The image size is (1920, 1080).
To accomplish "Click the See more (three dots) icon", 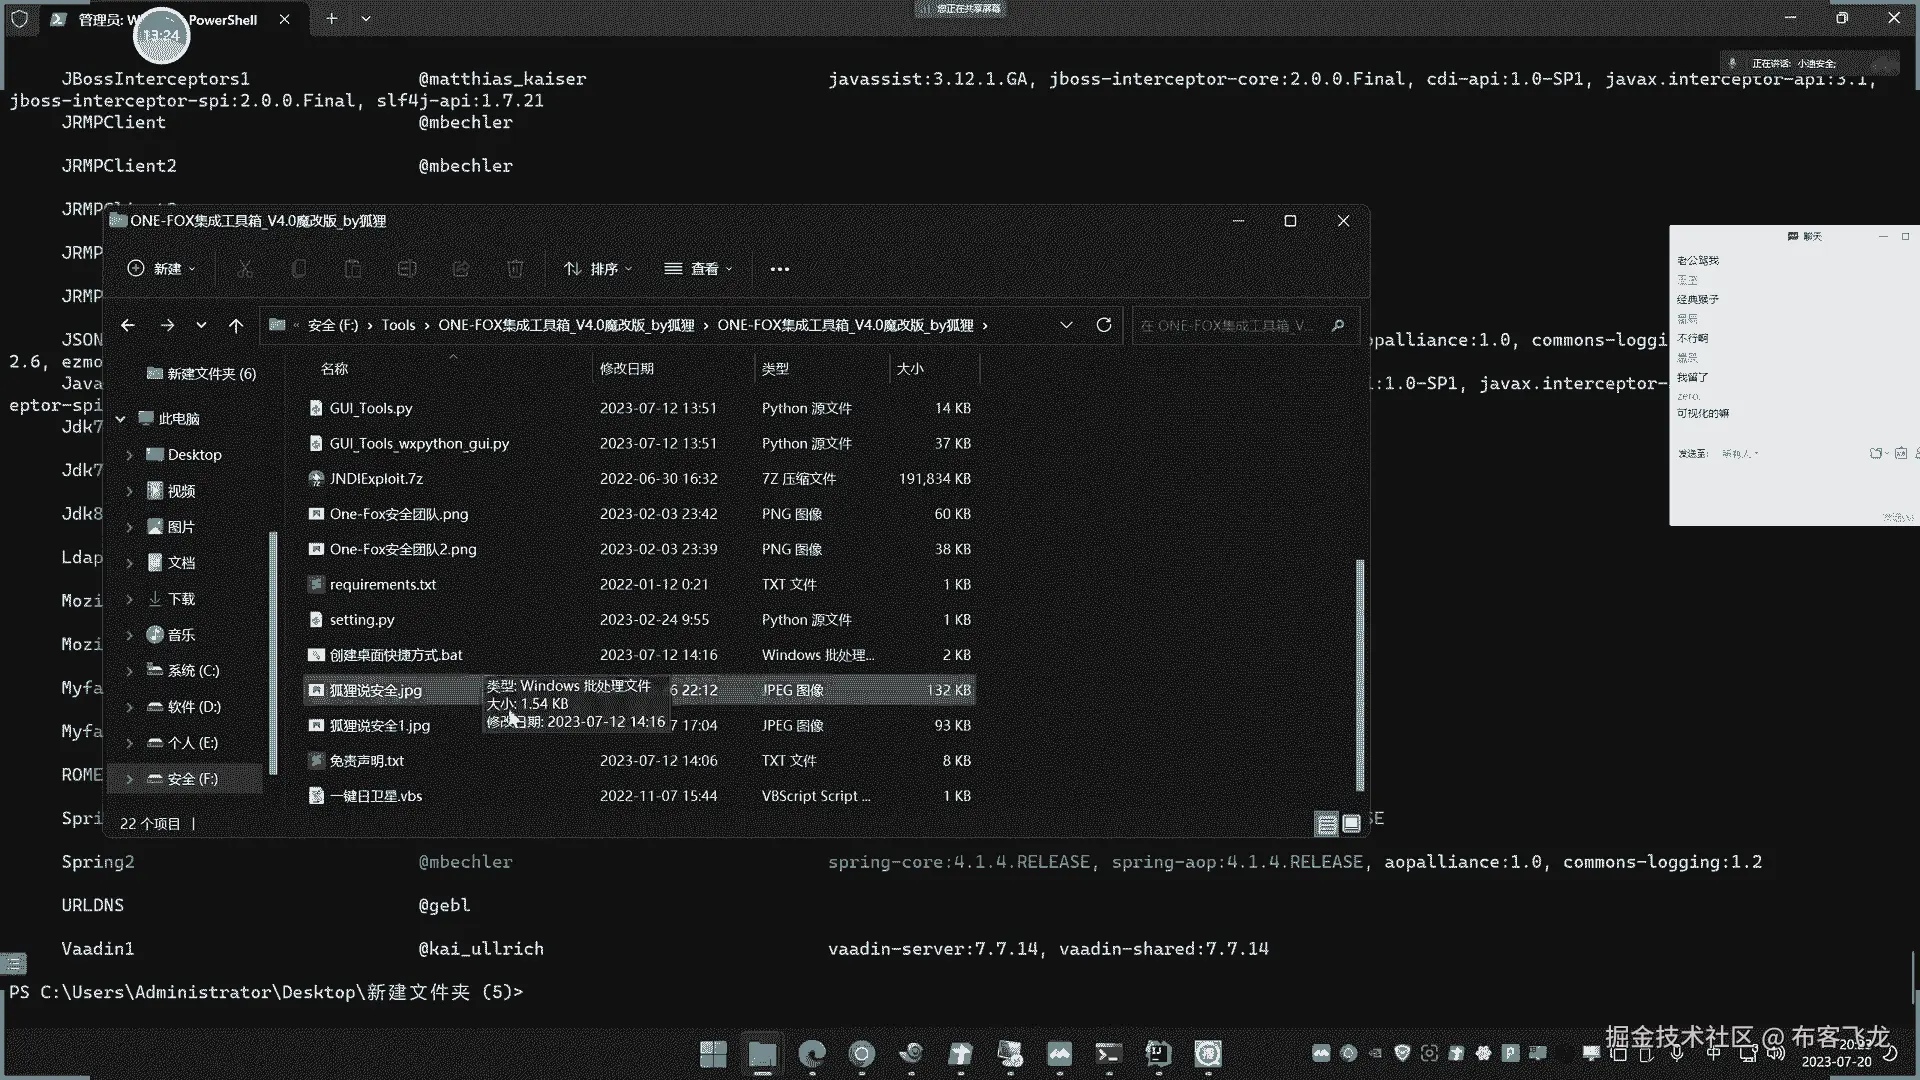I will tap(780, 269).
